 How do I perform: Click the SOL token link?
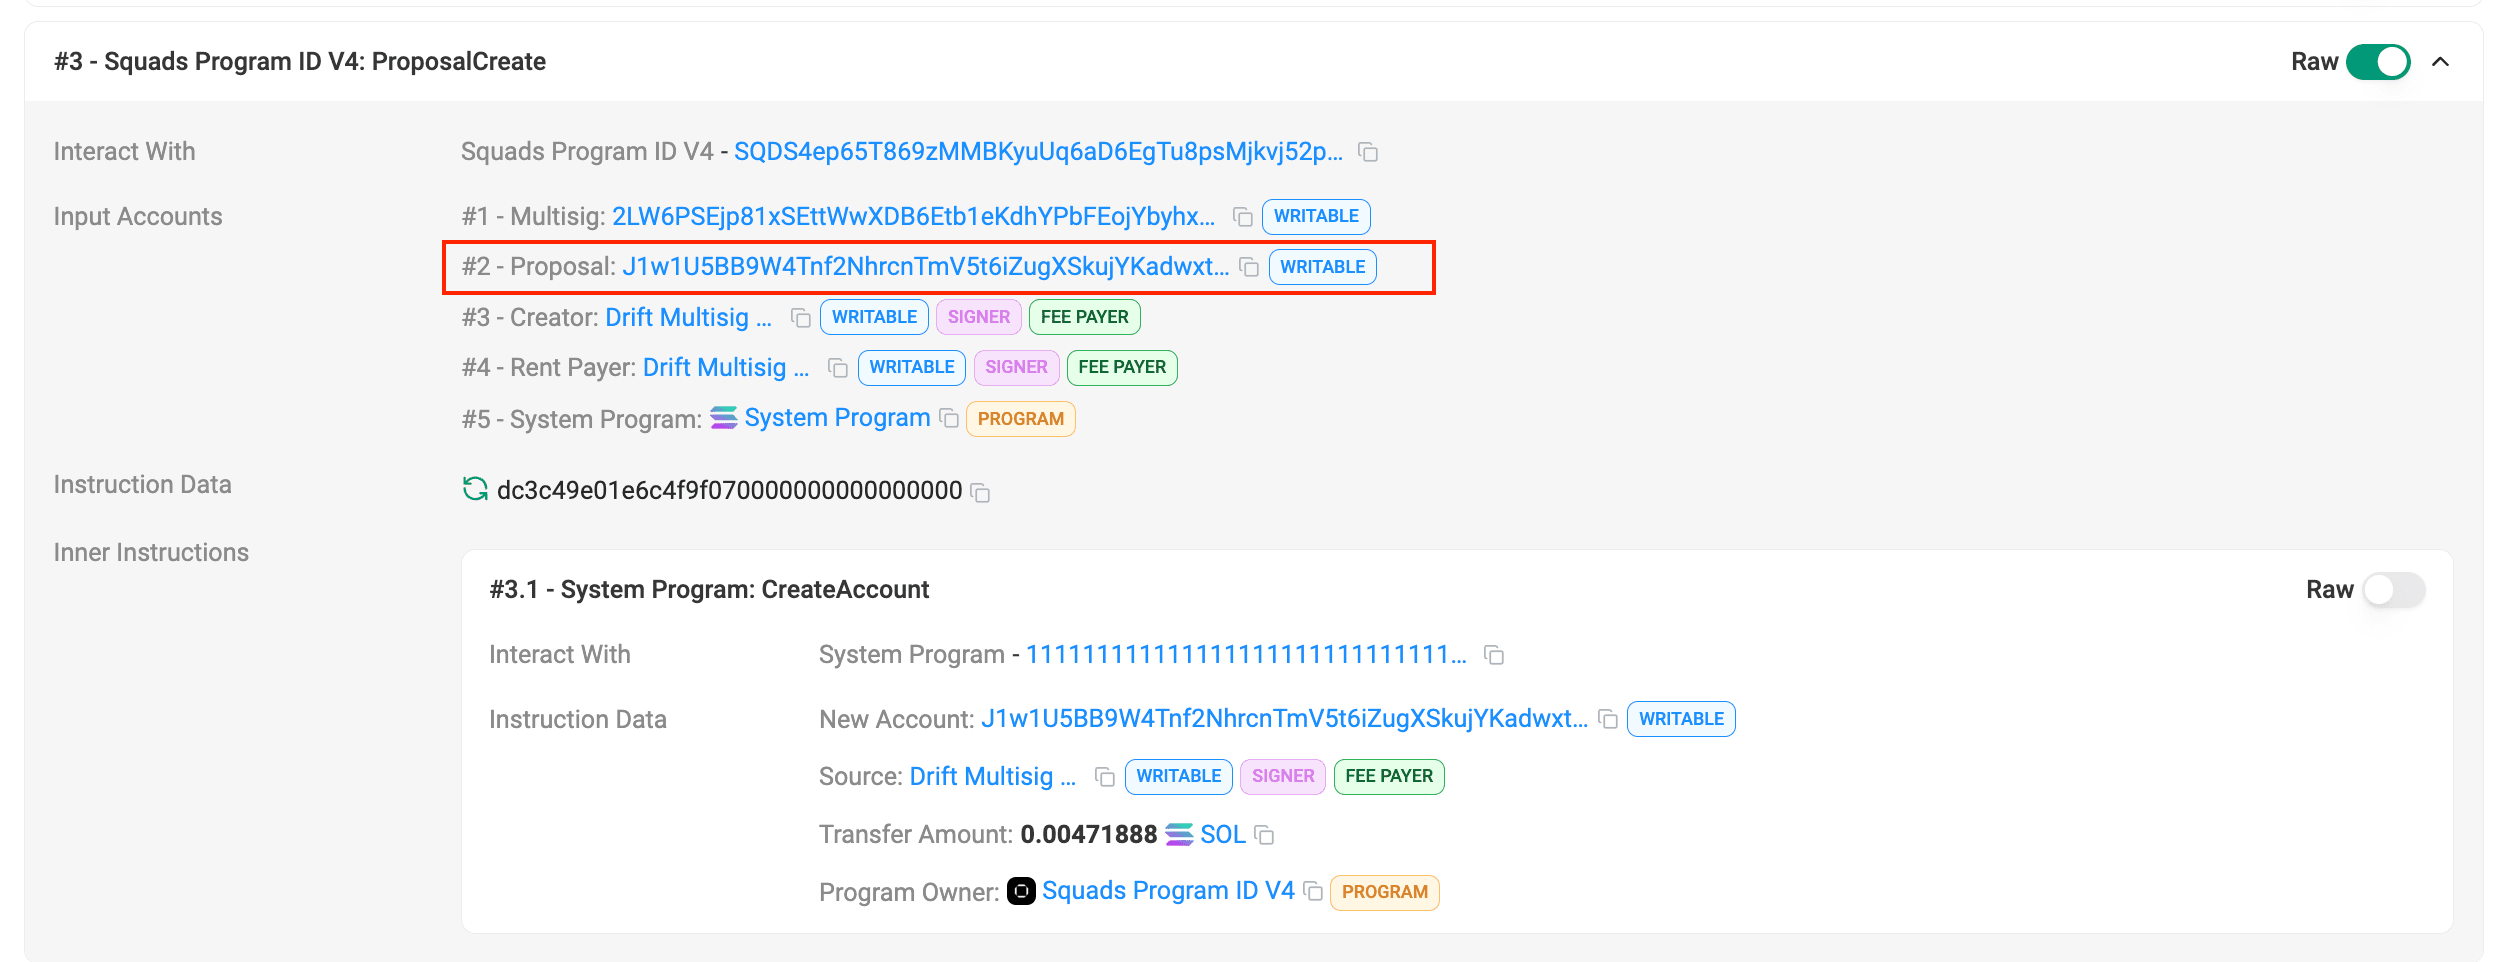coord(1222,835)
